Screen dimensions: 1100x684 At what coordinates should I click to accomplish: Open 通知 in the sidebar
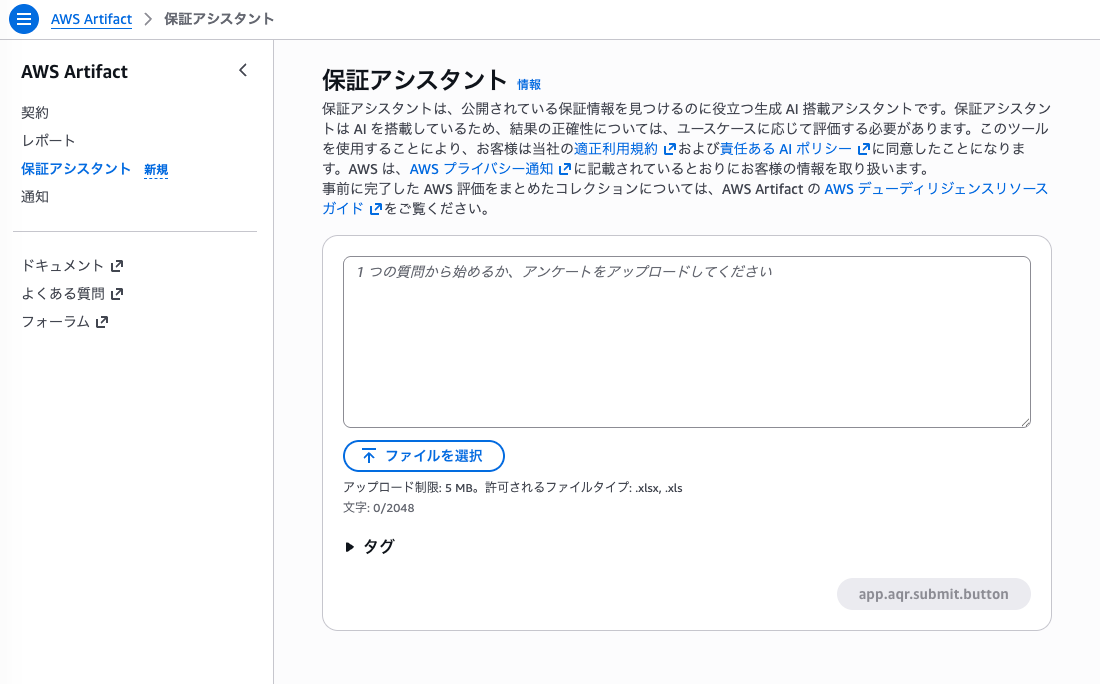click(x=35, y=196)
